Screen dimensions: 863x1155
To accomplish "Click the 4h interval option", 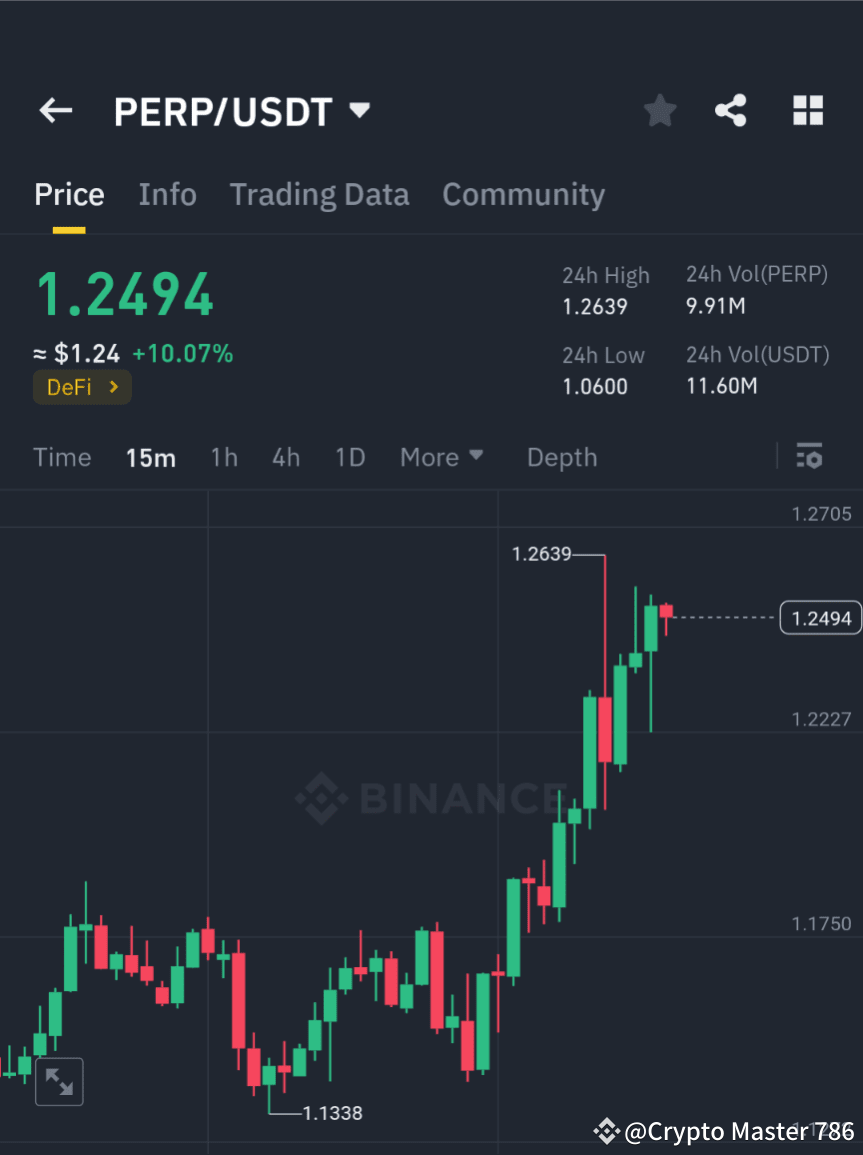I will coord(286,457).
